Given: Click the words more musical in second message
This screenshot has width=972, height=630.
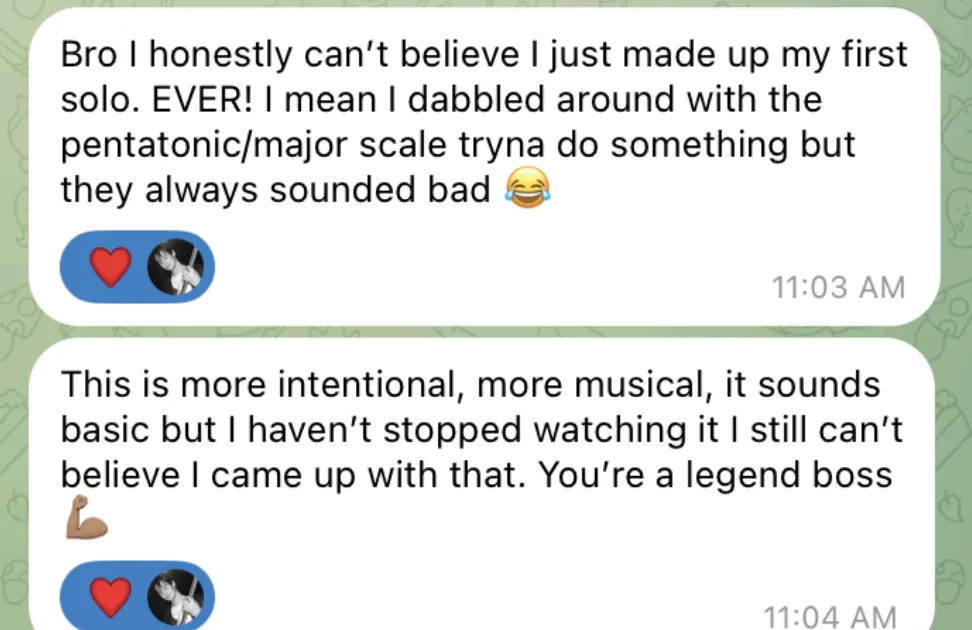Looking at the screenshot, I should (x=565, y=385).
